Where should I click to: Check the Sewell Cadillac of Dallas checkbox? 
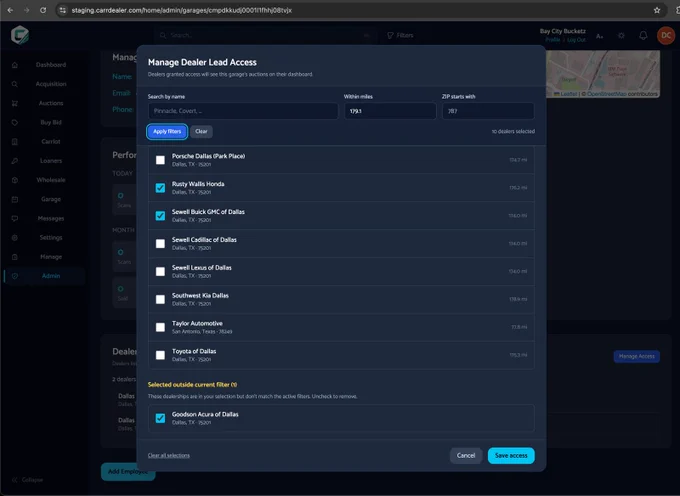(160, 244)
